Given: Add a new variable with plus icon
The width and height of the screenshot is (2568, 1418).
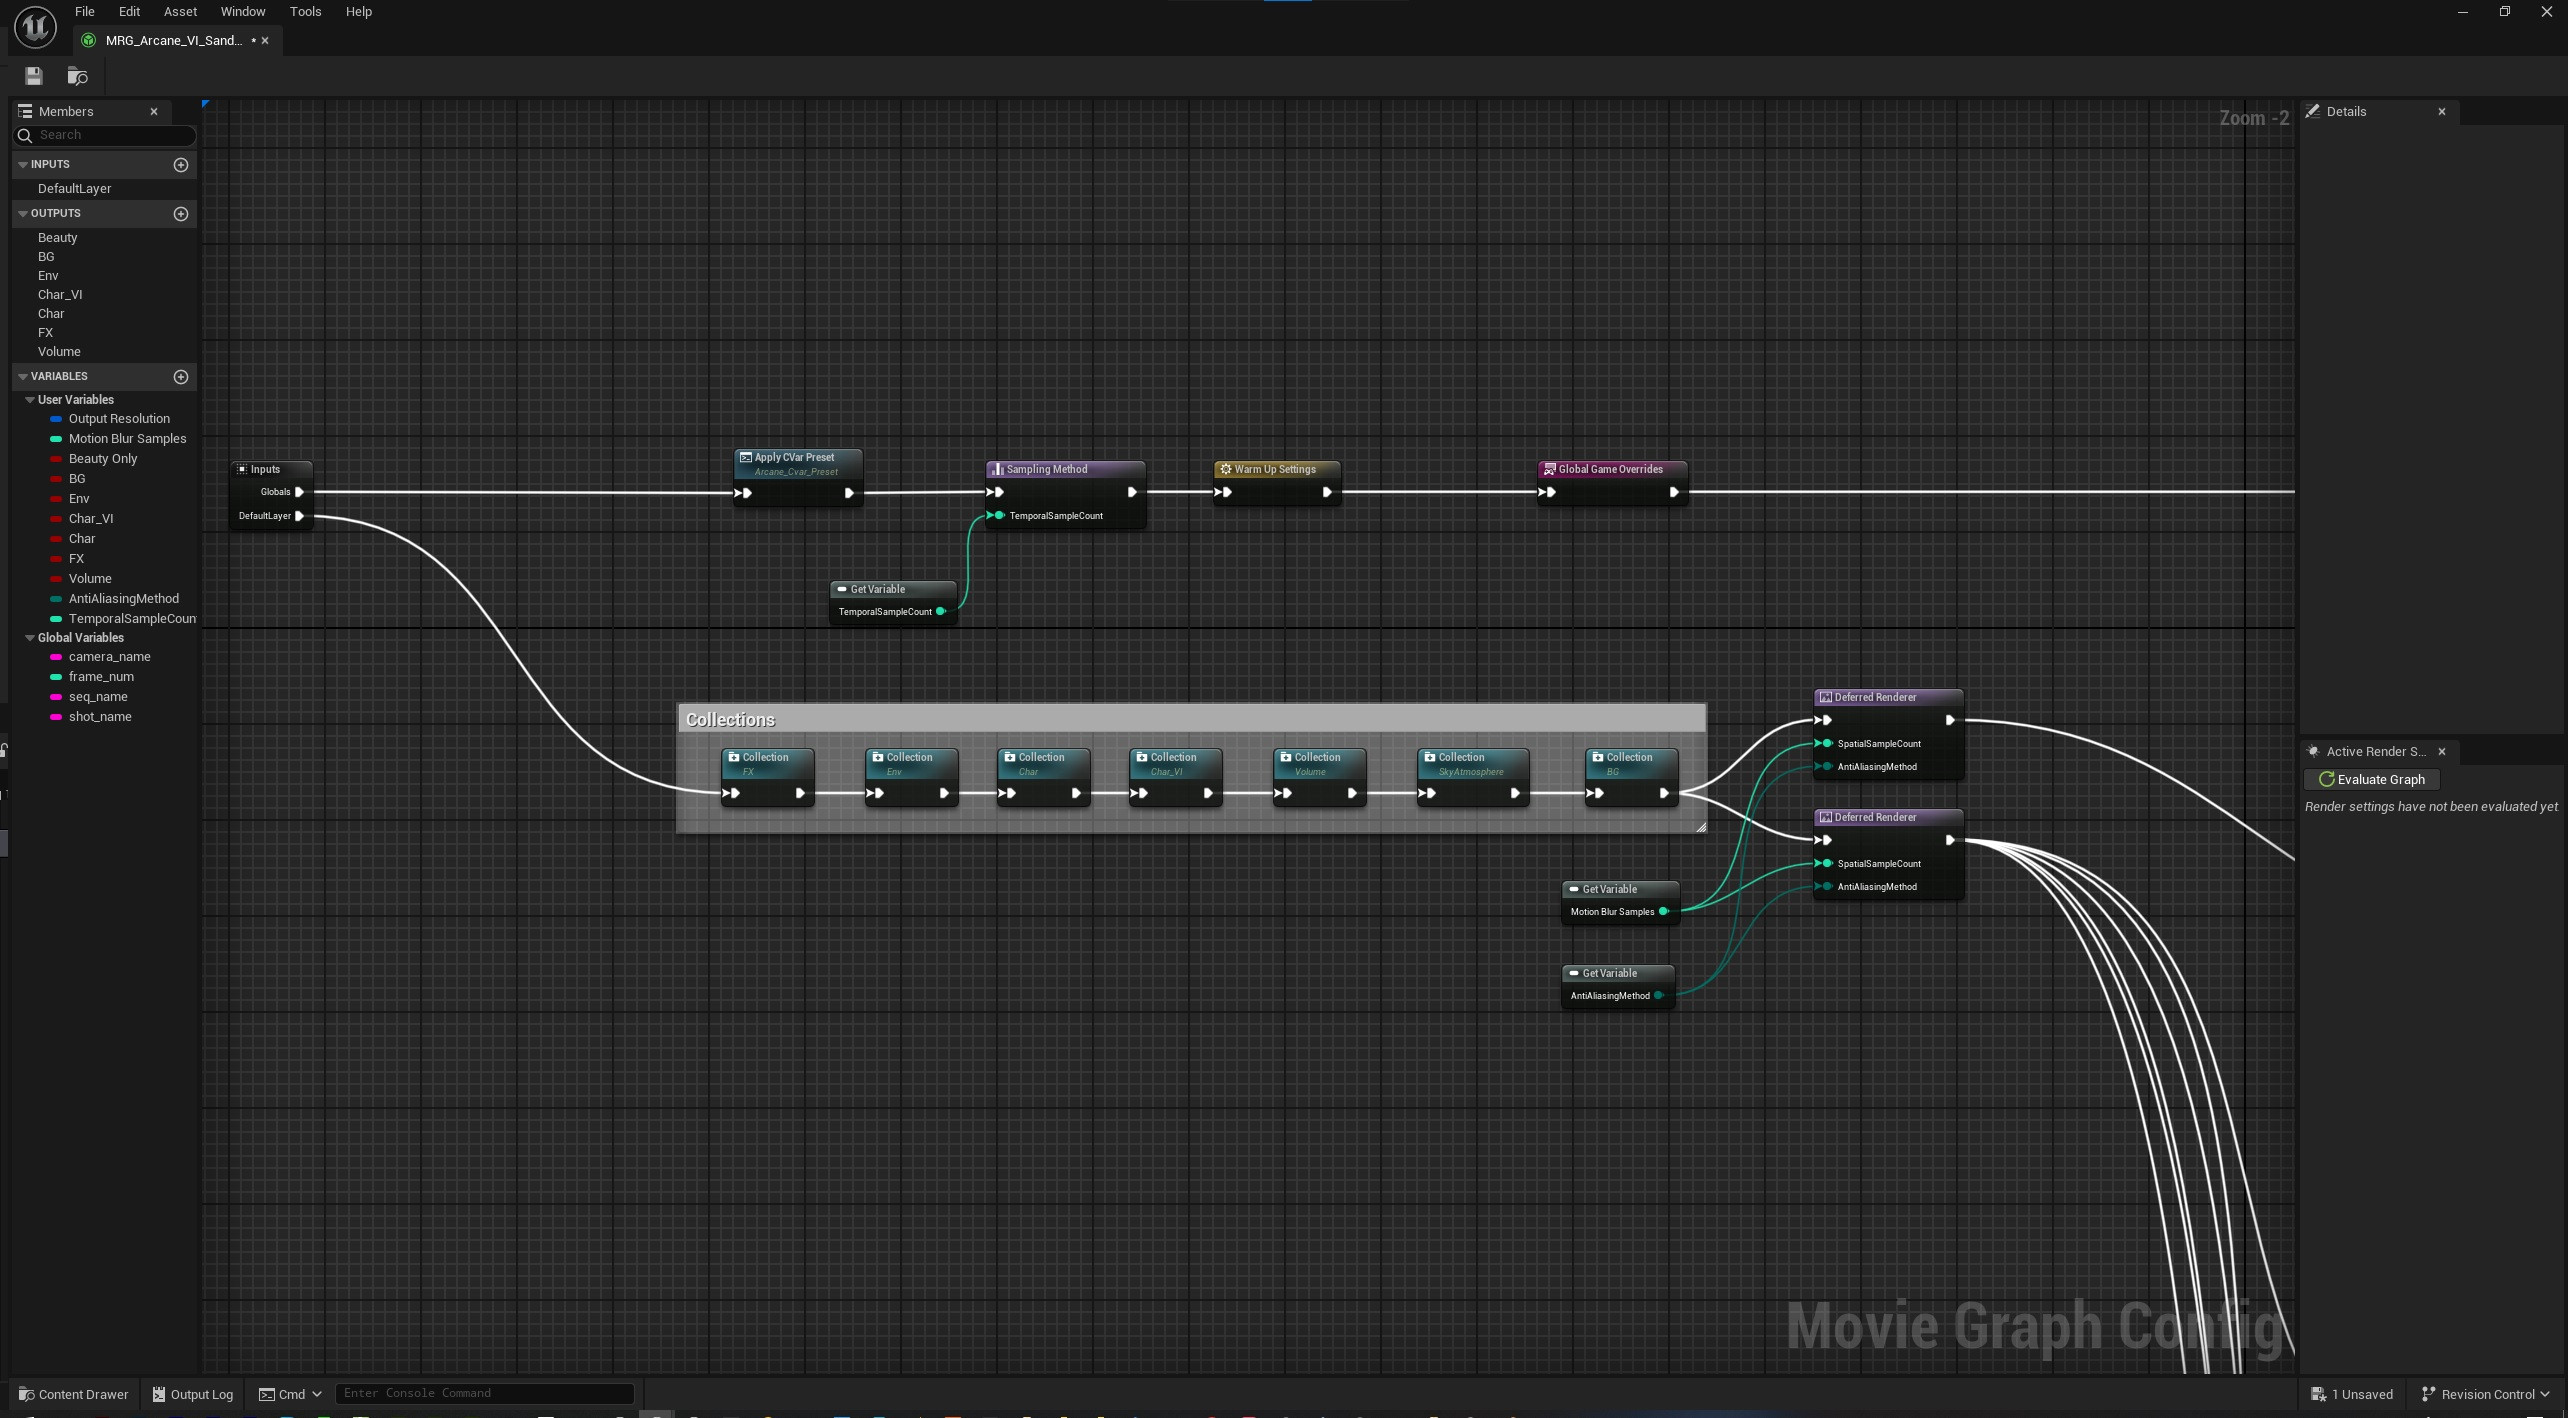Looking at the screenshot, I should coord(181,376).
